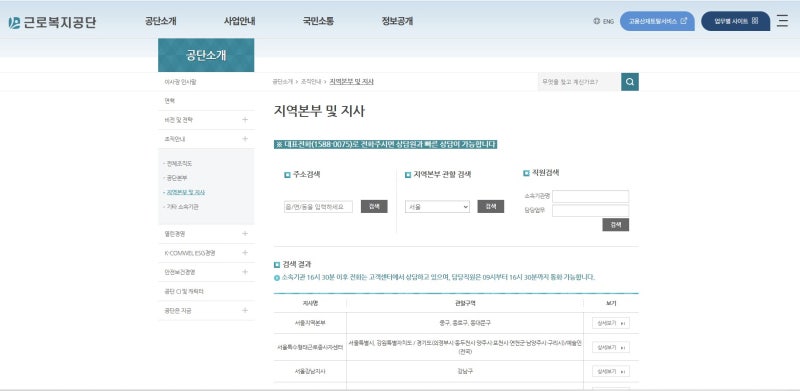Open the 공단소개 top menu
The height and width of the screenshot is (391, 800).
pos(161,21)
